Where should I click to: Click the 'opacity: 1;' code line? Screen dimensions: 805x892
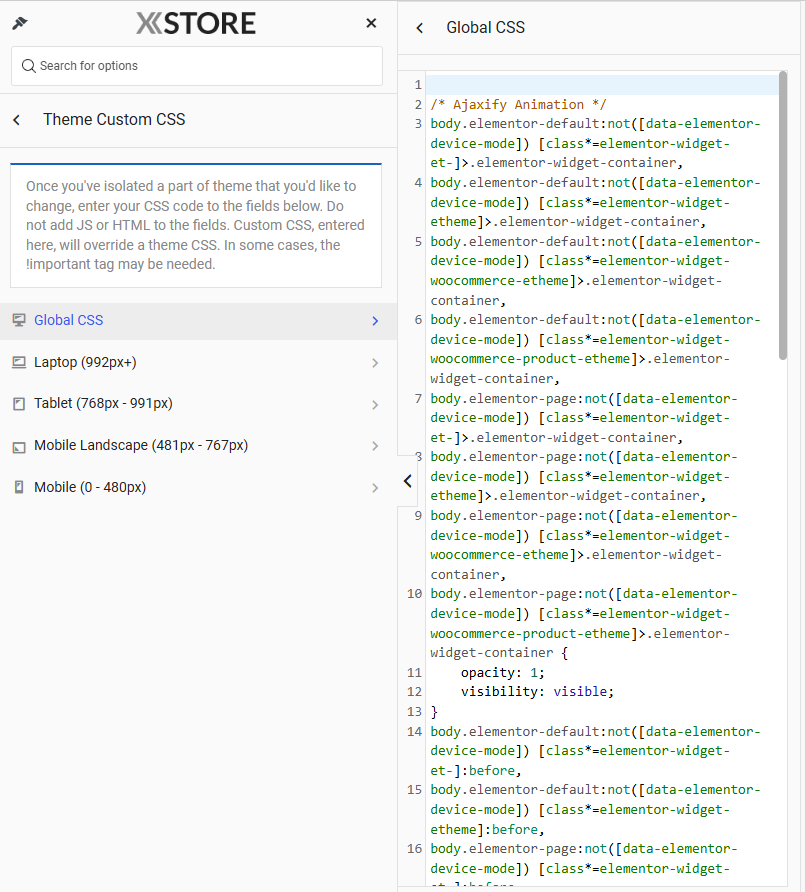click(502, 672)
